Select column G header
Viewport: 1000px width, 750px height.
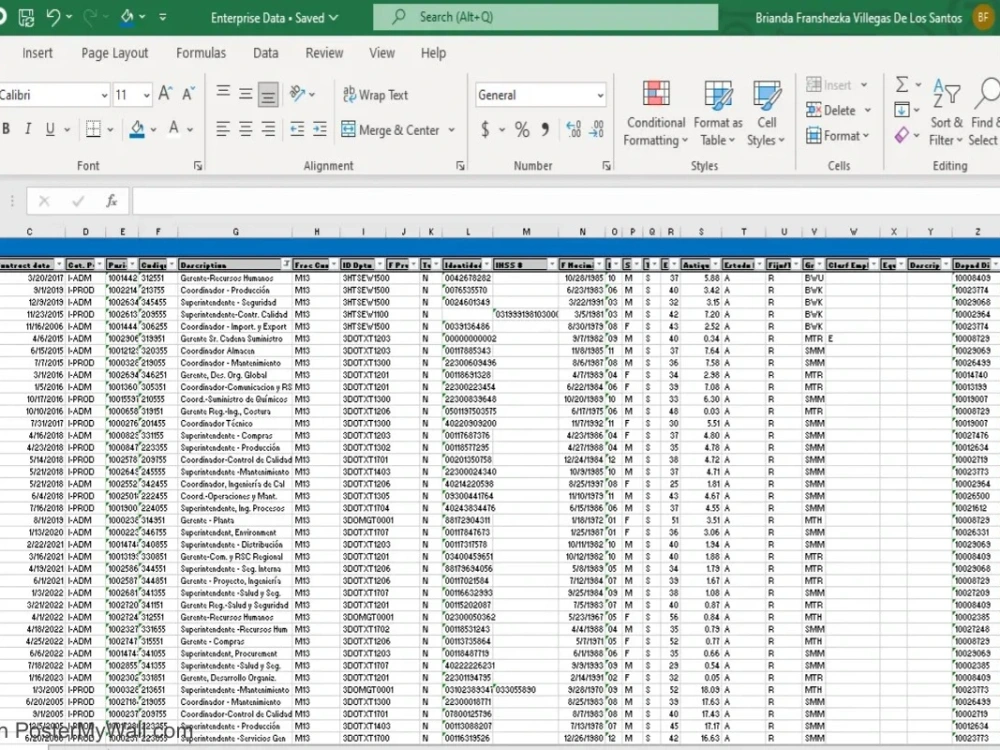[x=235, y=232]
